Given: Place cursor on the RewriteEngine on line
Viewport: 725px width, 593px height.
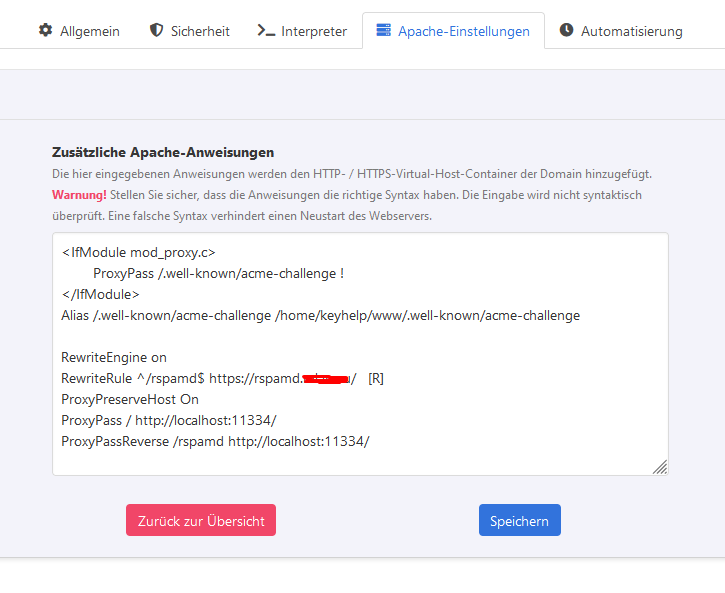Looking at the screenshot, I should pos(114,357).
